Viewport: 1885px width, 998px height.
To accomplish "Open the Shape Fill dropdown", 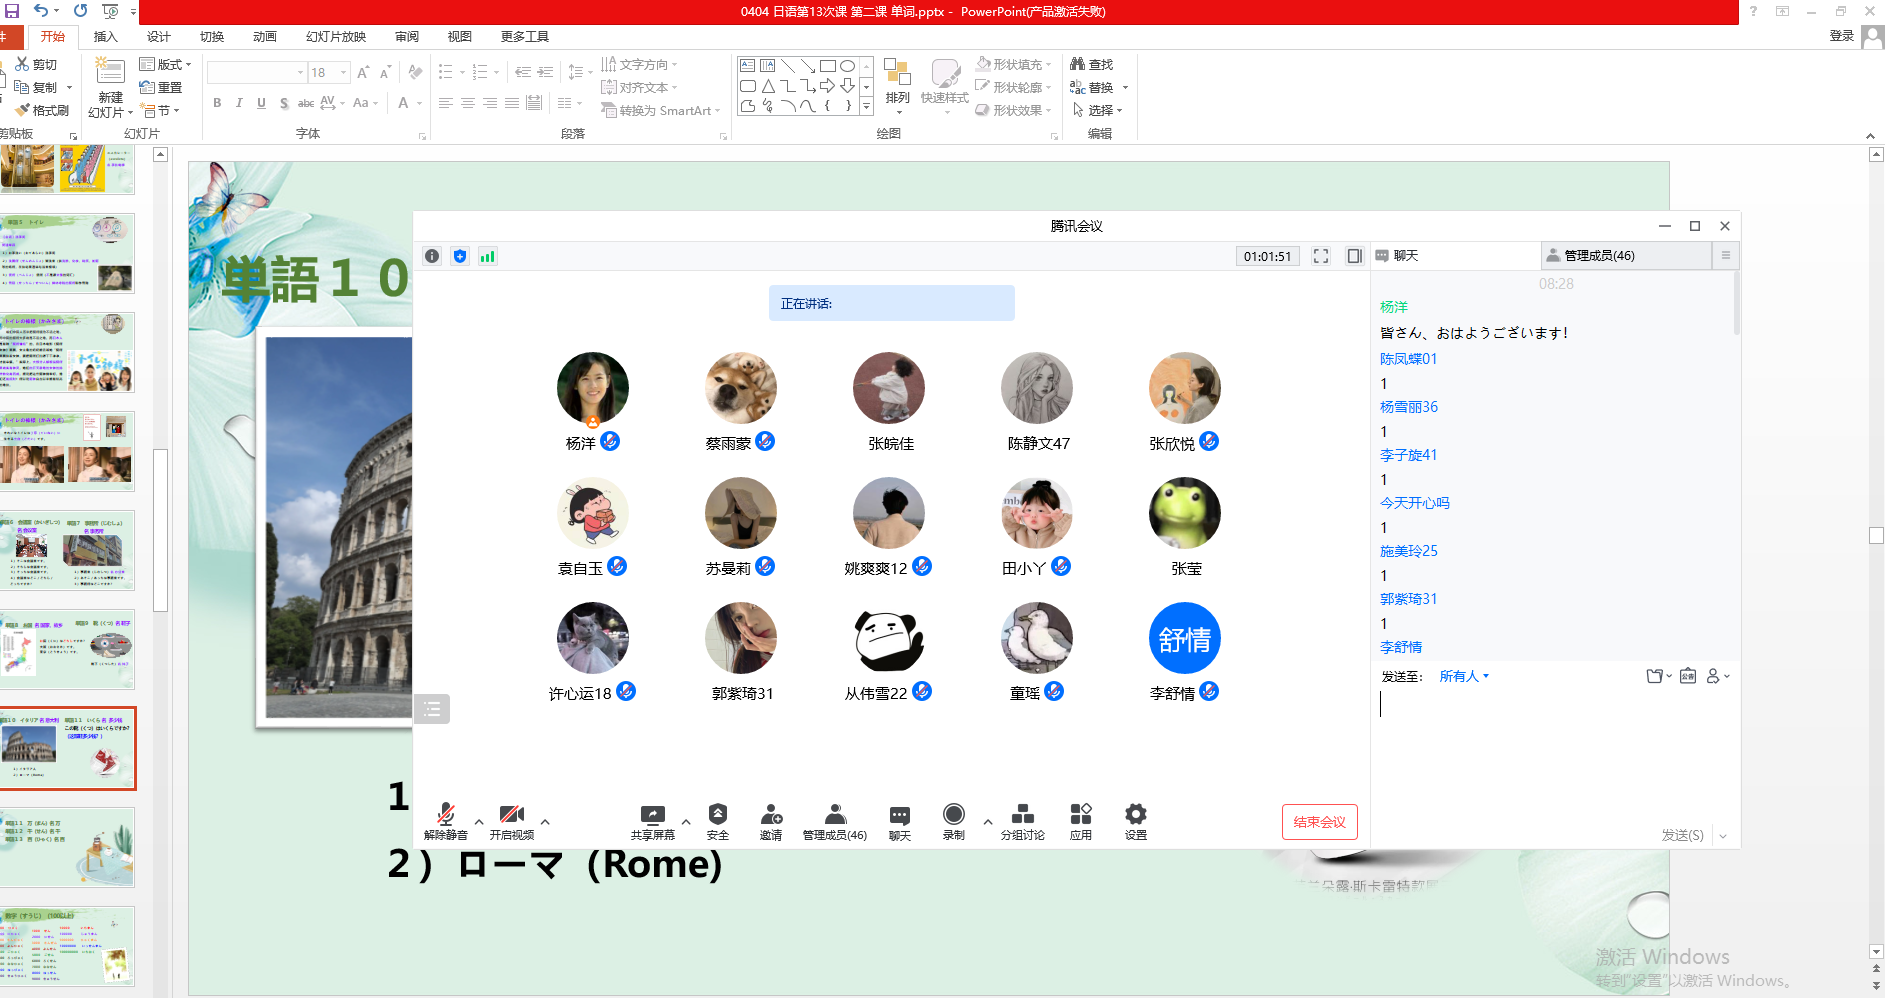I will click(x=1013, y=64).
